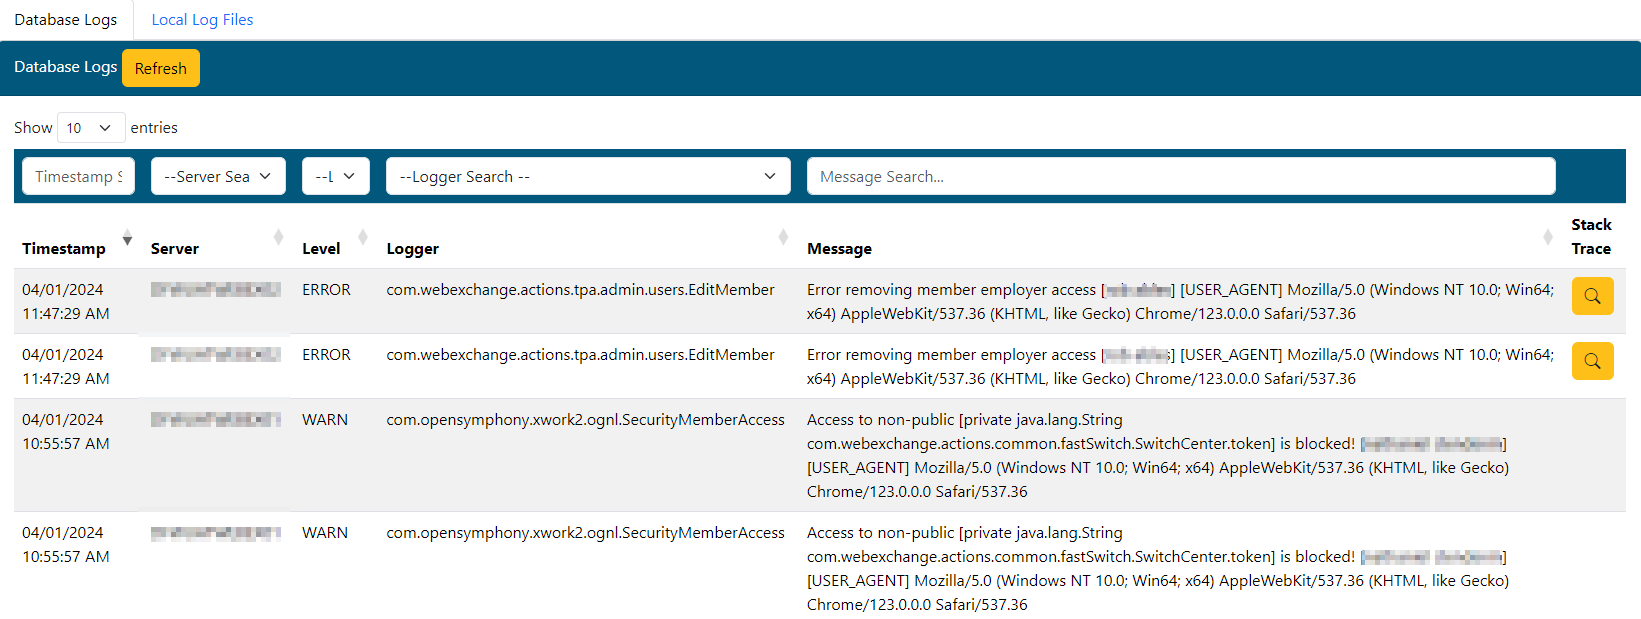The height and width of the screenshot is (619, 1641).
Task: Switch to the Local Log Files tab
Action: click(x=202, y=20)
